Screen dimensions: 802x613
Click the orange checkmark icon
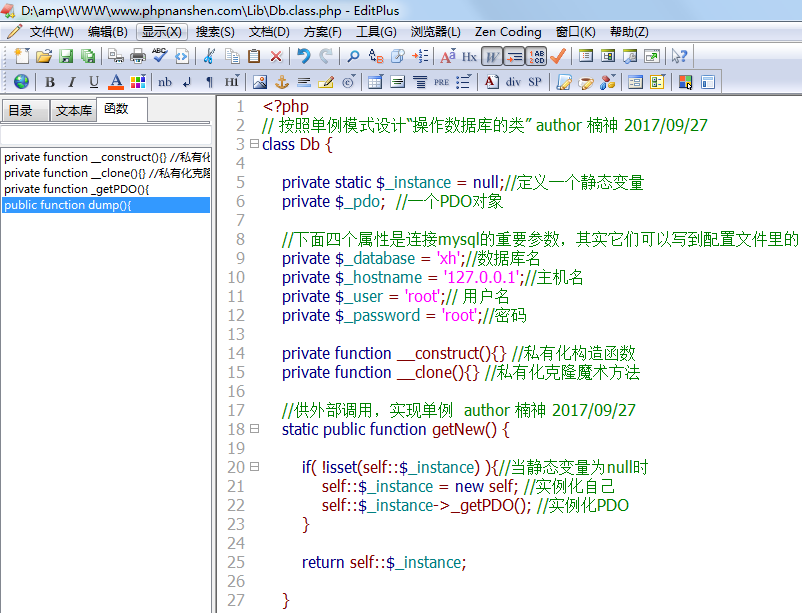pos(558,56)
